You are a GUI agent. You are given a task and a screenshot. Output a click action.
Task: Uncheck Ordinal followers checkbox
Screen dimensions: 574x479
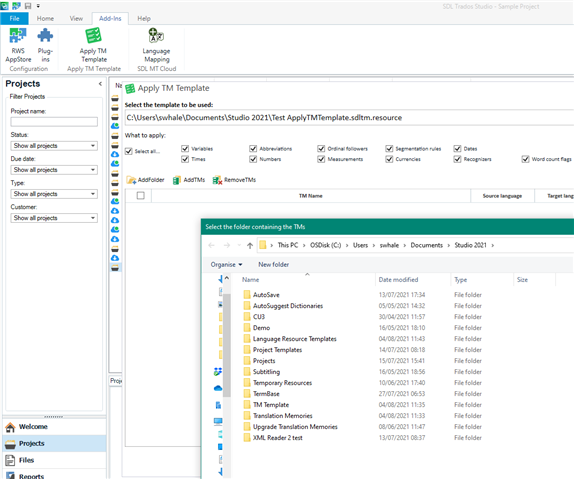(x=321, y=148)
